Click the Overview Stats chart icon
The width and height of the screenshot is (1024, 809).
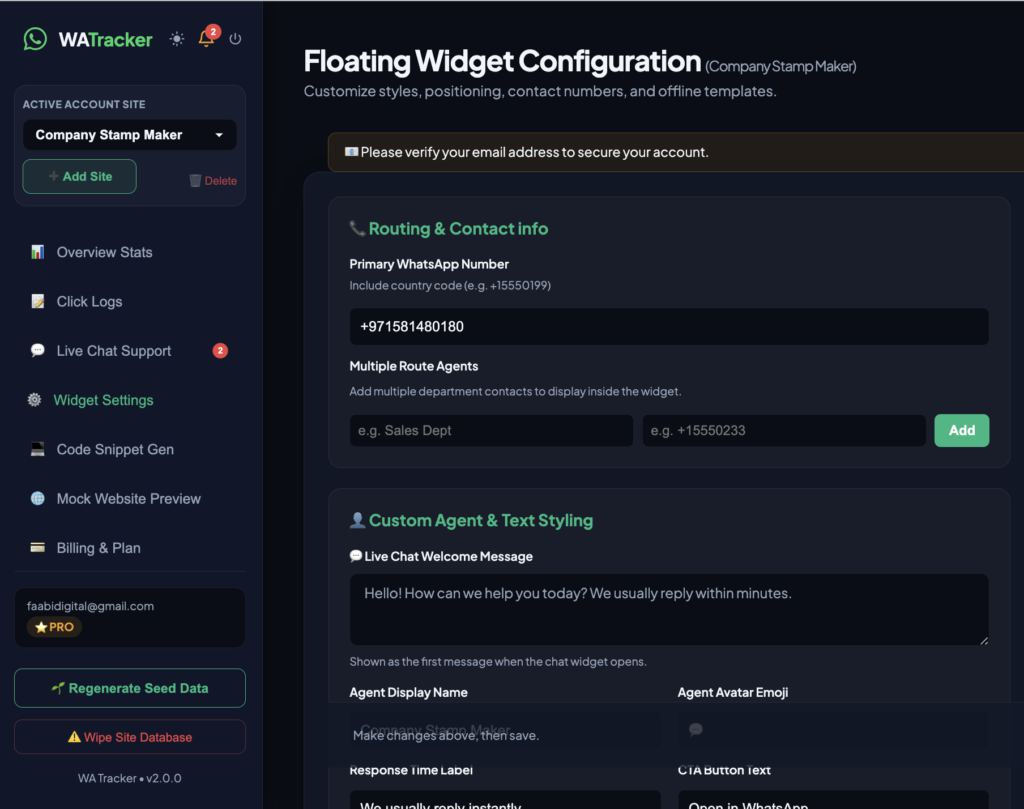(38, 252)
